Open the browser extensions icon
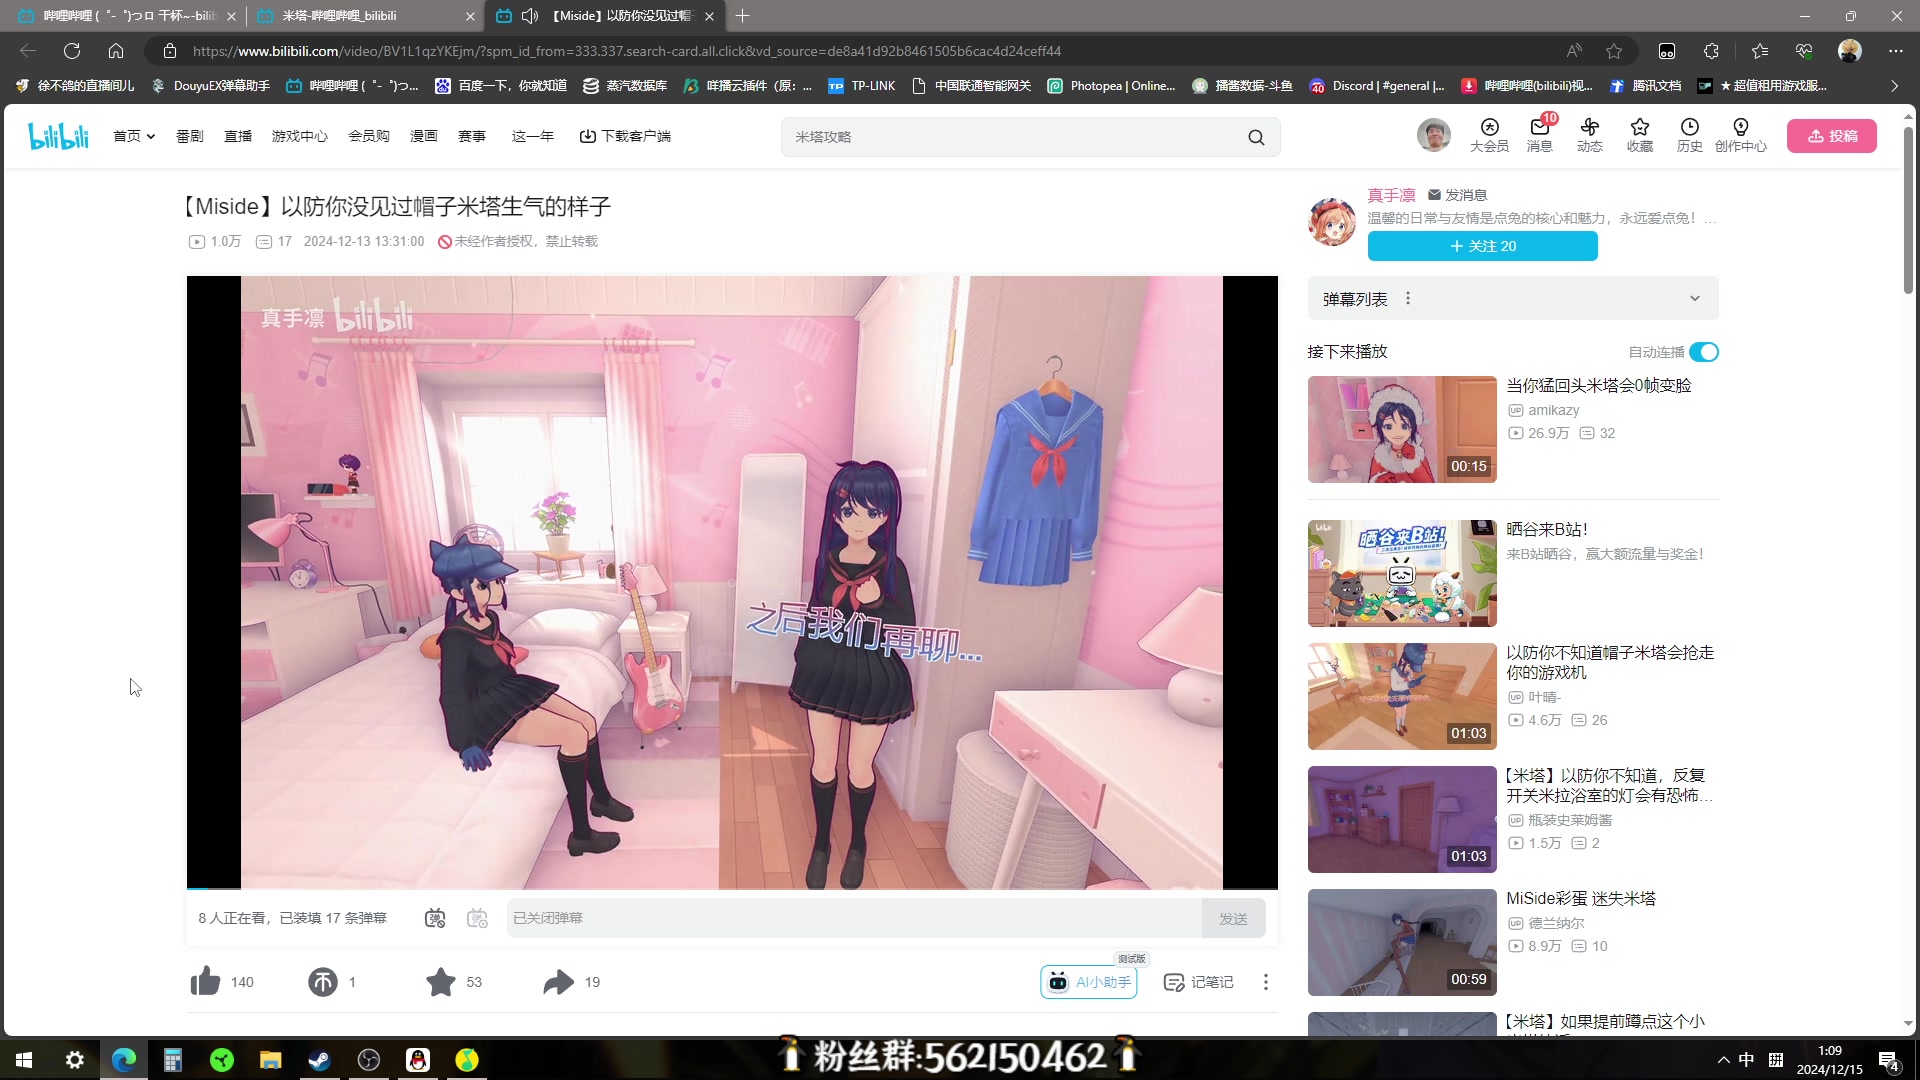 pos(1711,51)
